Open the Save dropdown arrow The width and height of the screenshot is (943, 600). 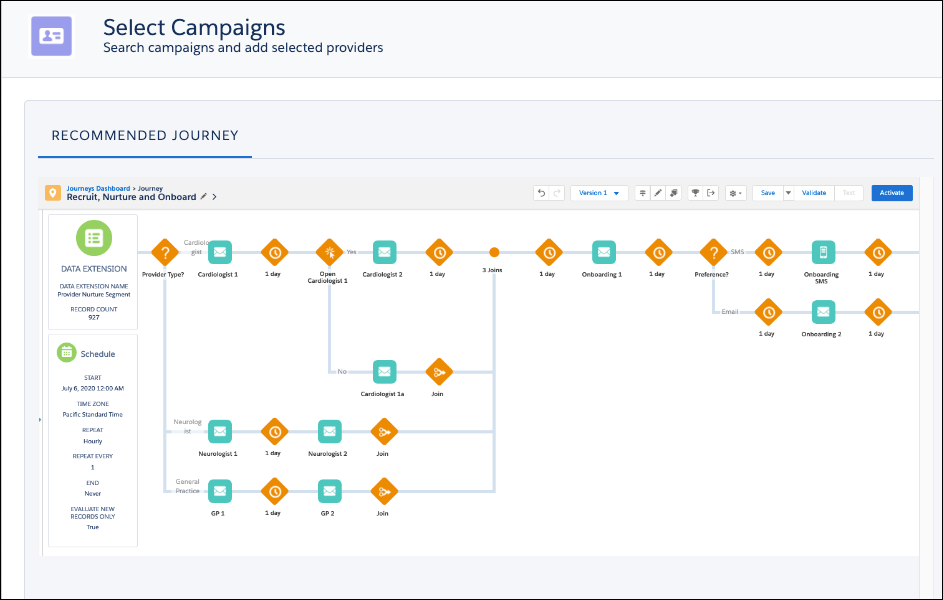pos(787,193)
